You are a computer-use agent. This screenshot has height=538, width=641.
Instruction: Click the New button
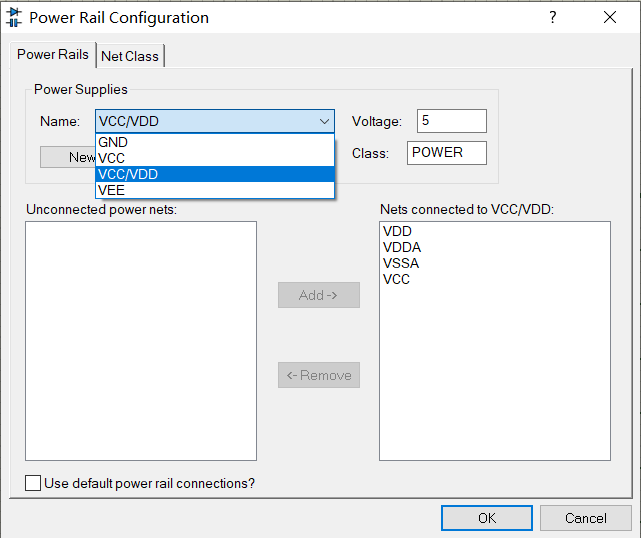tap(68, 157)
